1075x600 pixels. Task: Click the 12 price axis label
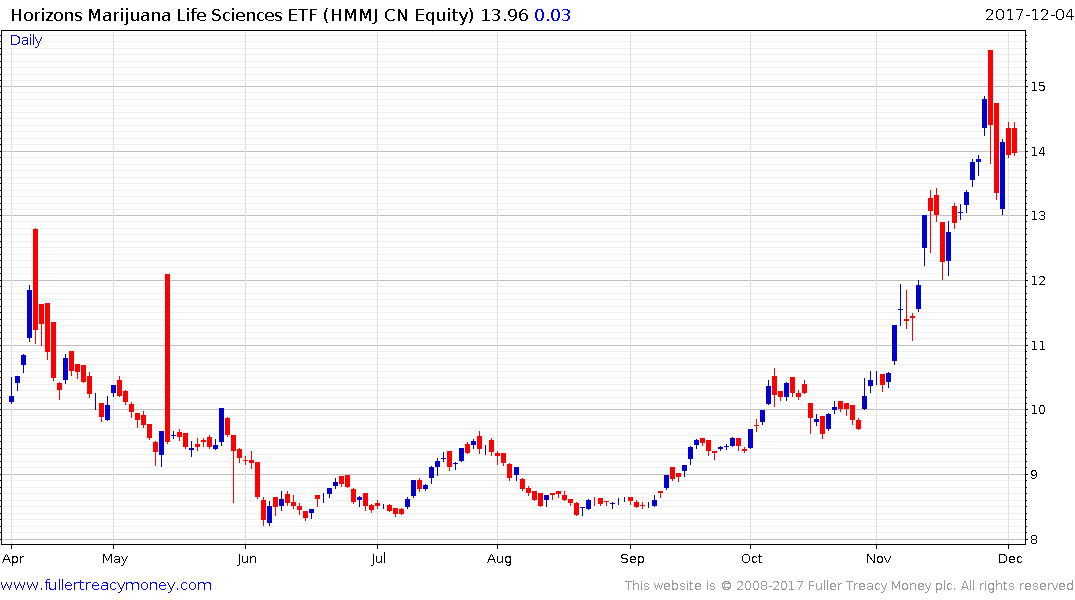click(1038, 280)
